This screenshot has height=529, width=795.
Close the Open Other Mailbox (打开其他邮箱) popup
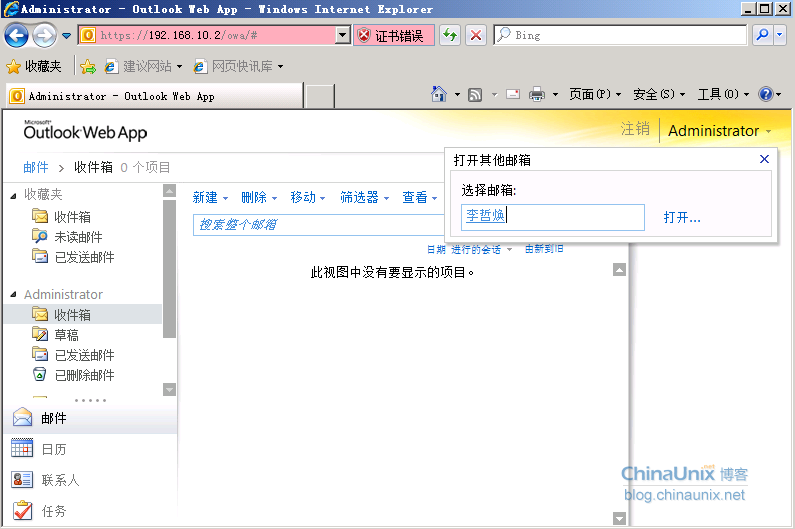pos(764,159)
